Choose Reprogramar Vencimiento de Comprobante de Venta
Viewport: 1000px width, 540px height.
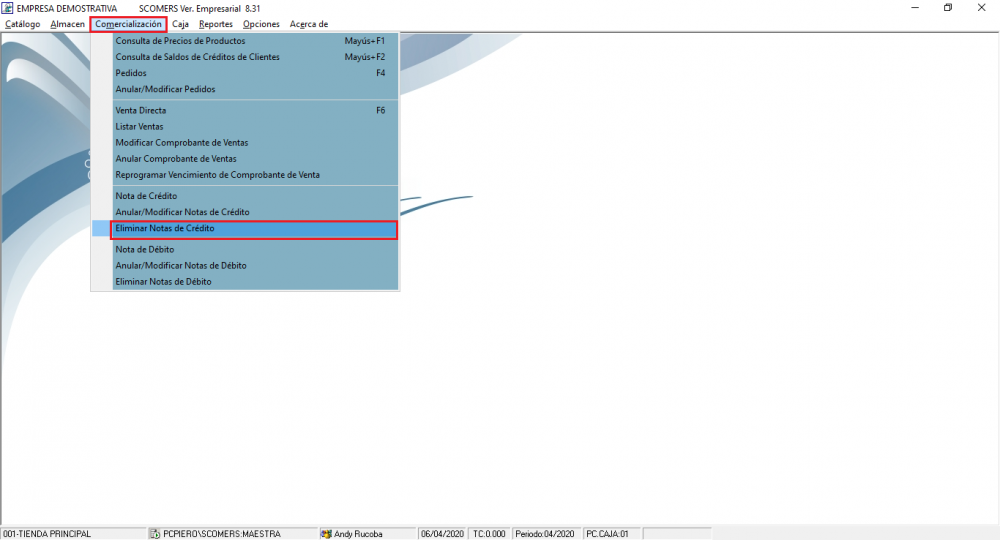tap(255, 175)
